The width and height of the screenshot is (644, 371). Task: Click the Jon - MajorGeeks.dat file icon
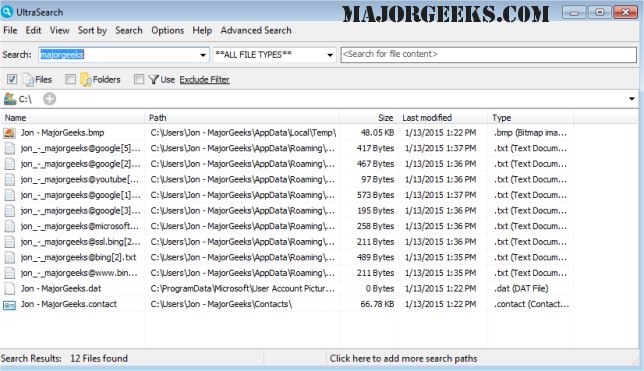(9, 288)
